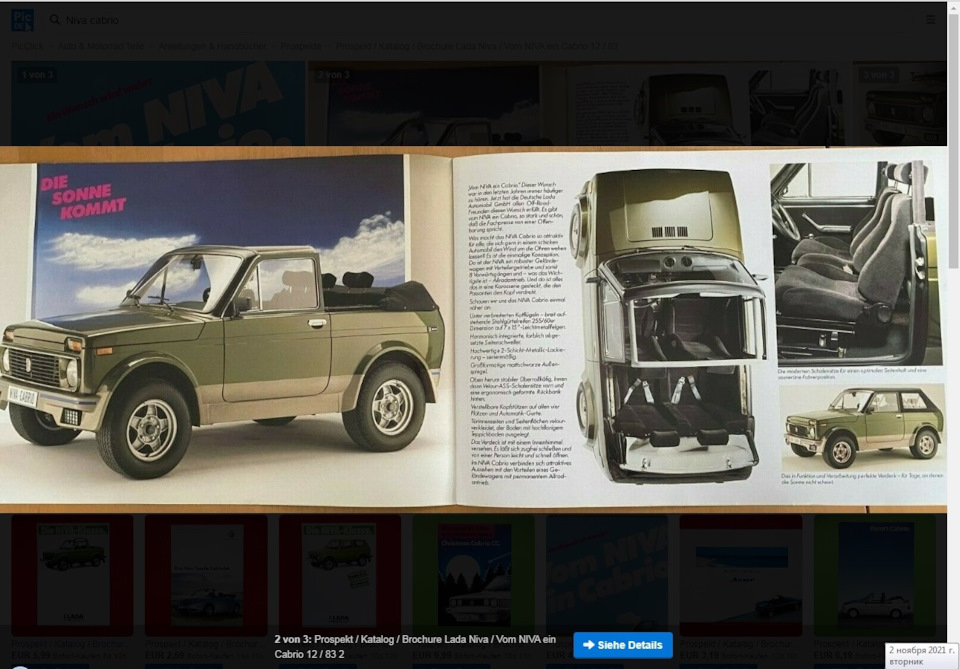
Task: Open the 'Vom NIVA ein Cabrio' related thumbnail
Action: pyautogui.click(x=607, y=575)
